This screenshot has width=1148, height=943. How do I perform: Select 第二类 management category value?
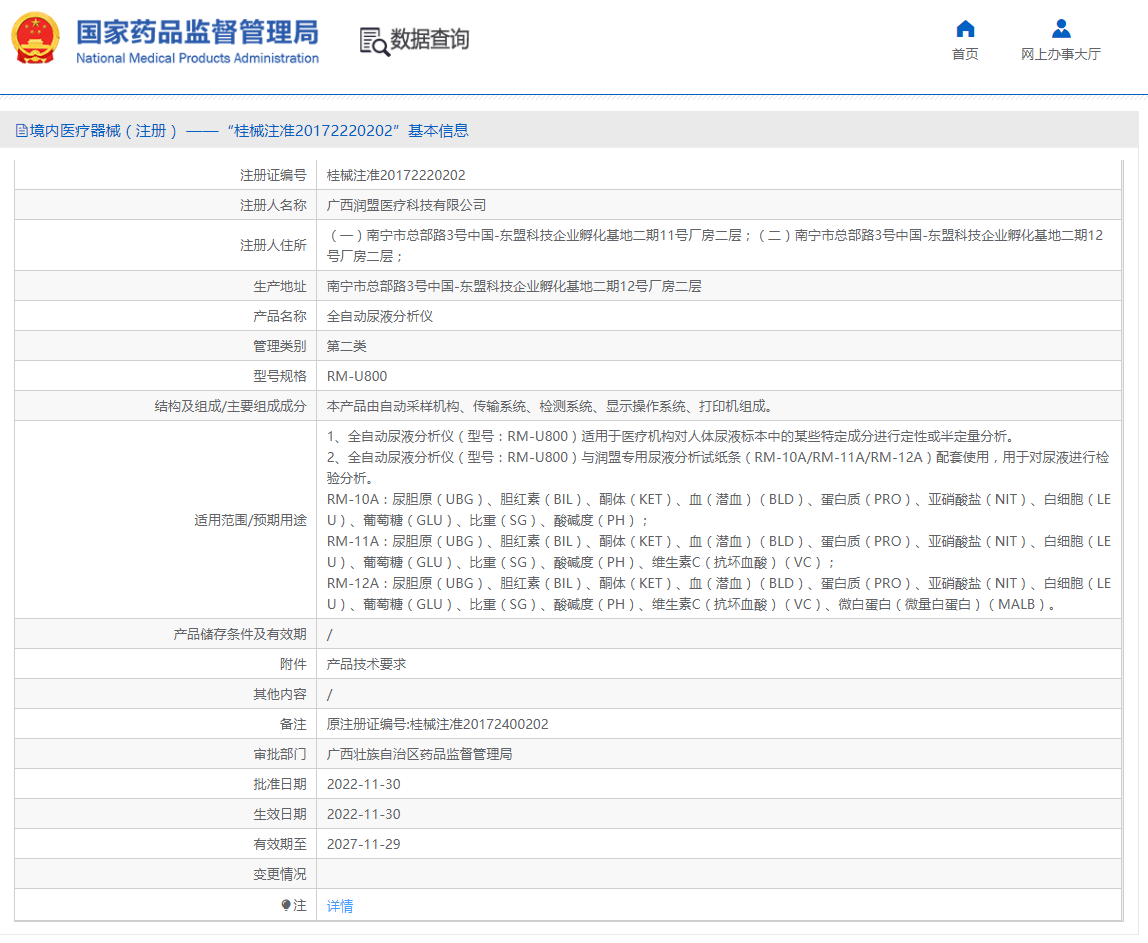tap(346, 346)
